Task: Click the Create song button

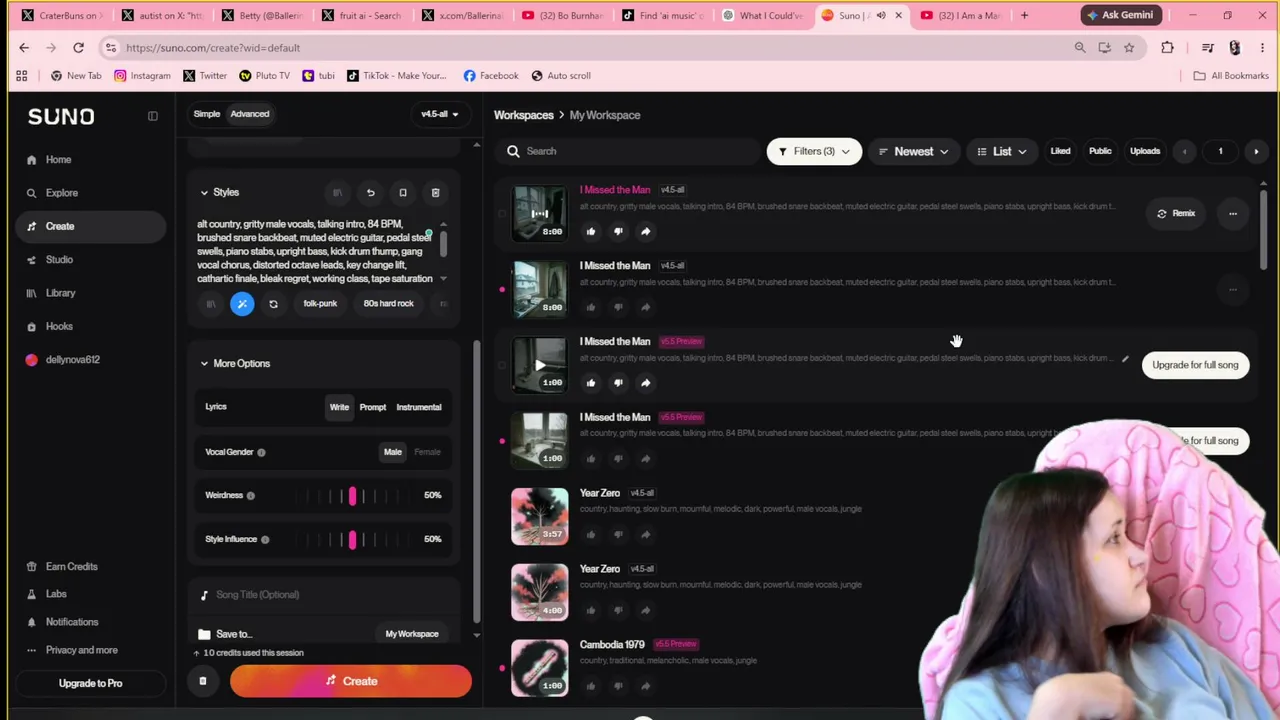Action: (x=351, y=681)
